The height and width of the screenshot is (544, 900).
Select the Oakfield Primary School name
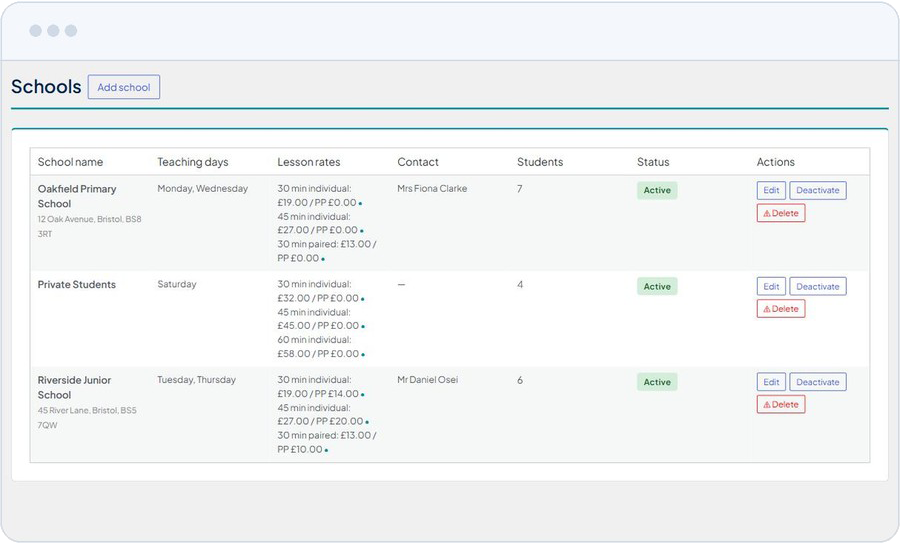(x=77, y=196)
